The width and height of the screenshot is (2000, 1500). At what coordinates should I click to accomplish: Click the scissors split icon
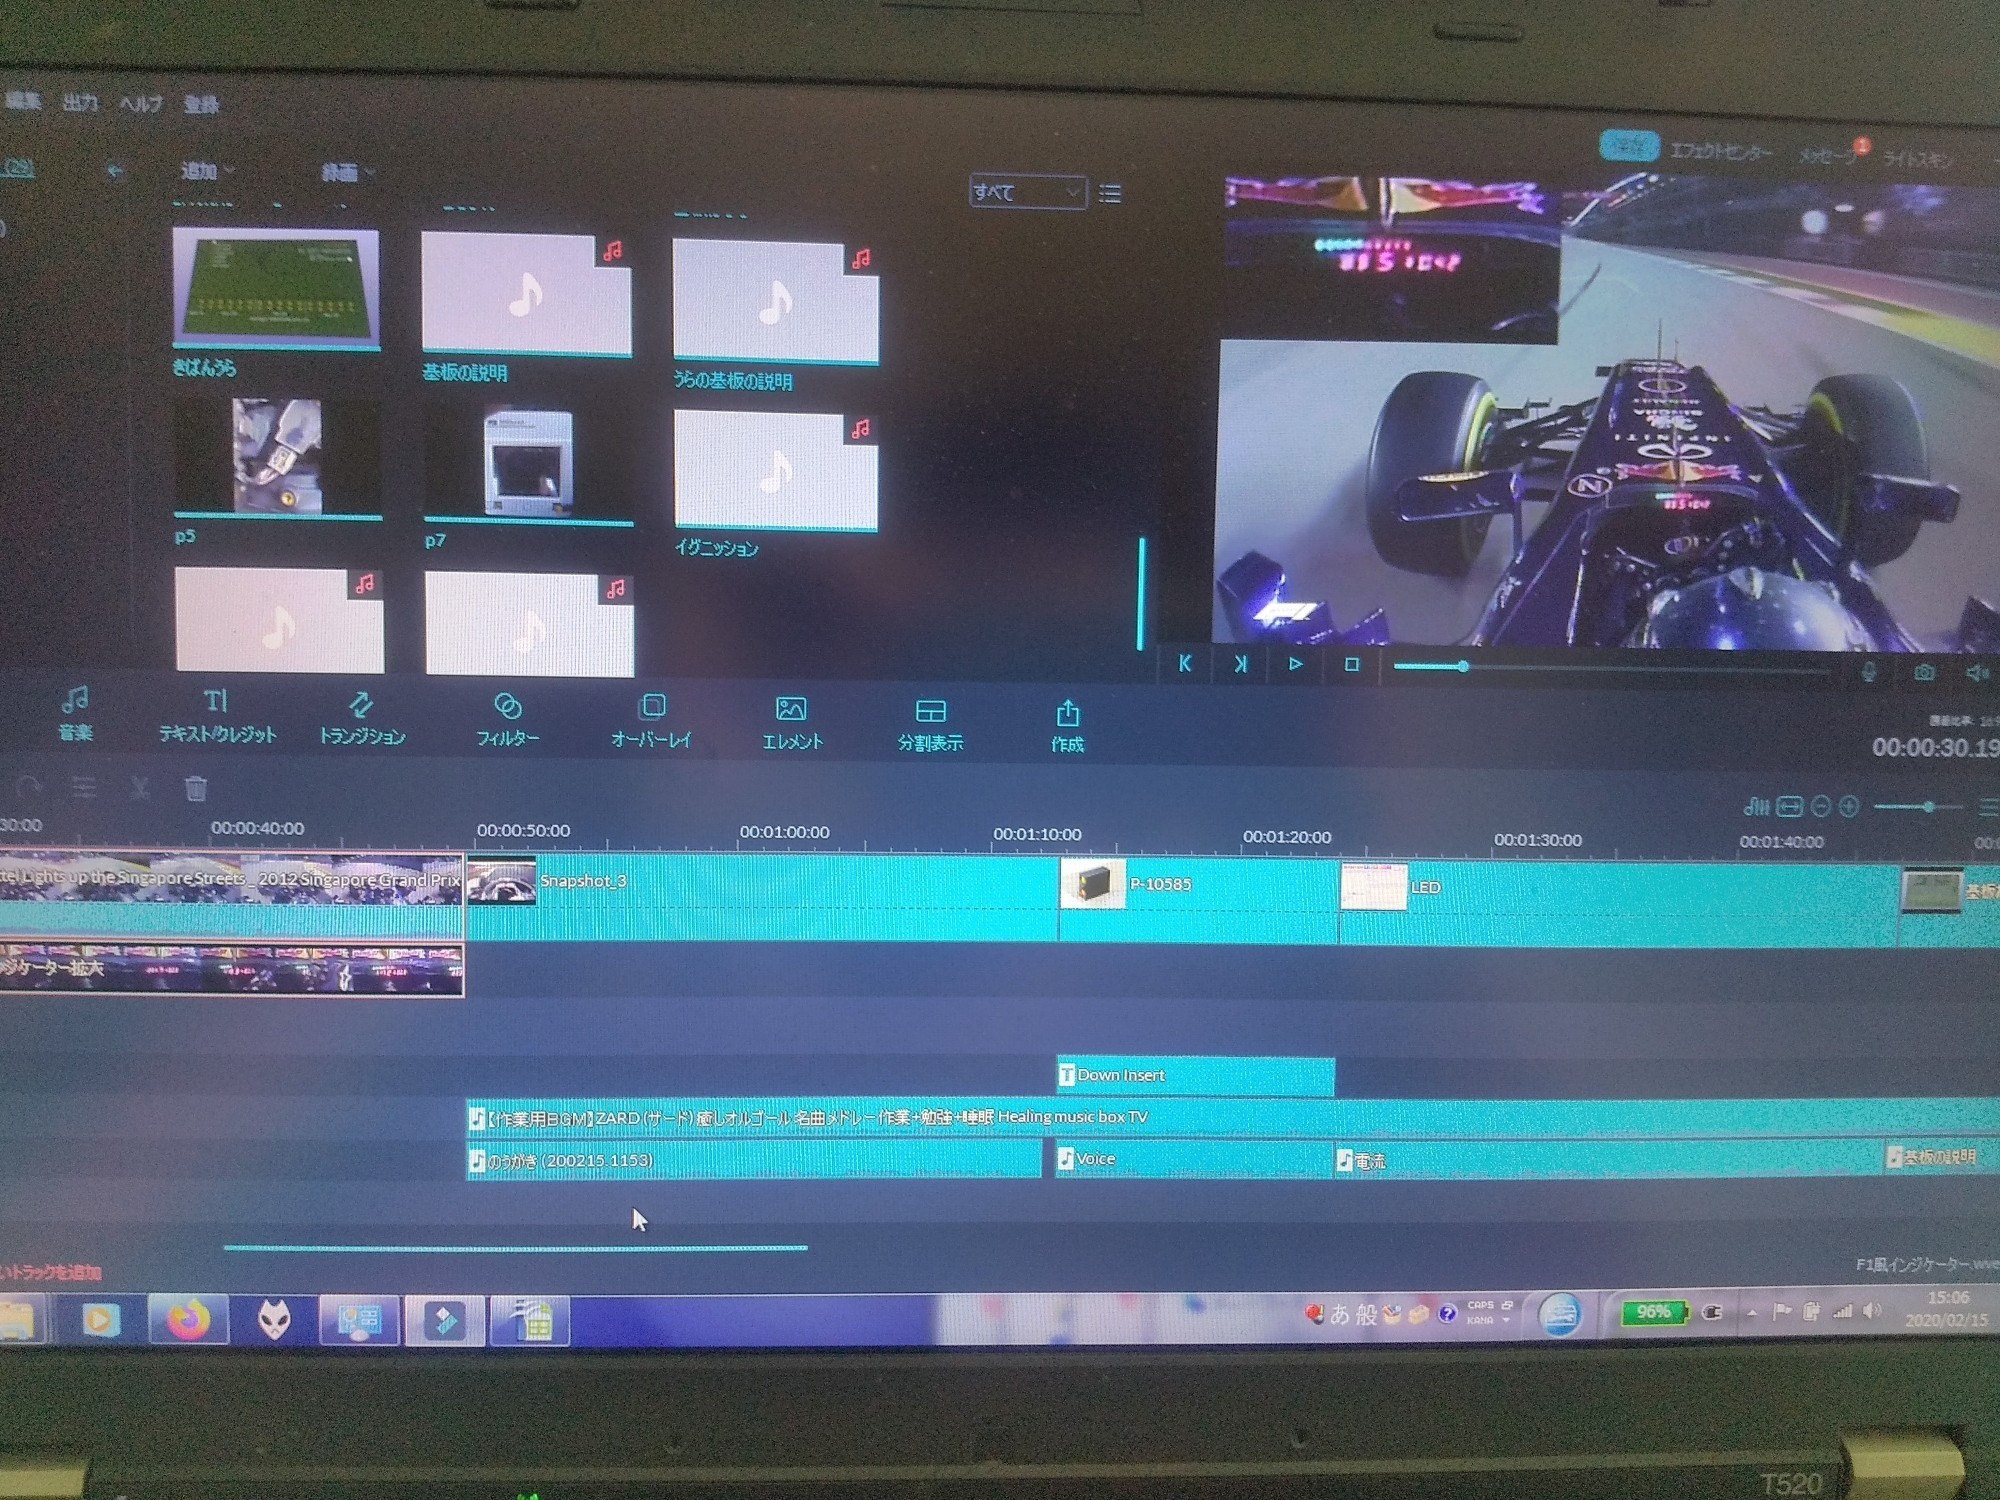(x=140, y=789)
